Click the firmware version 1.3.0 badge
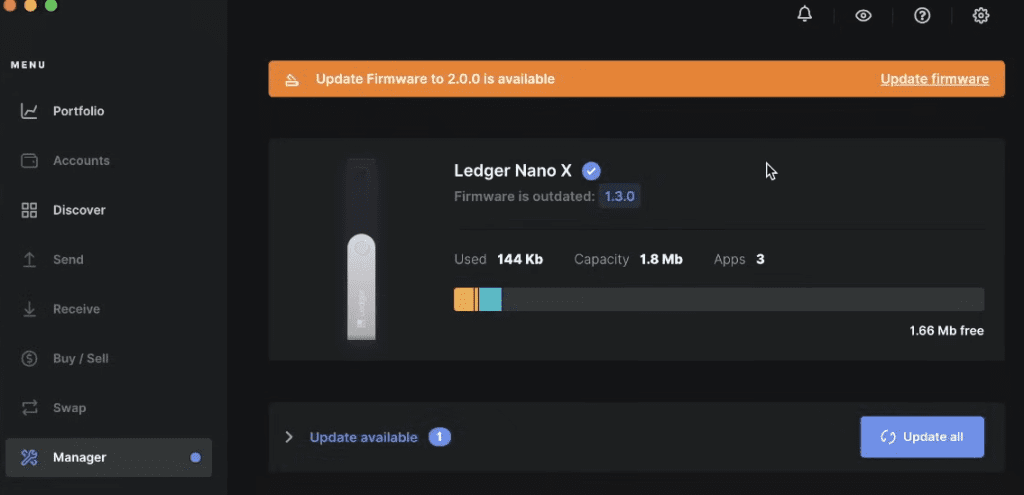 [619, 196]
